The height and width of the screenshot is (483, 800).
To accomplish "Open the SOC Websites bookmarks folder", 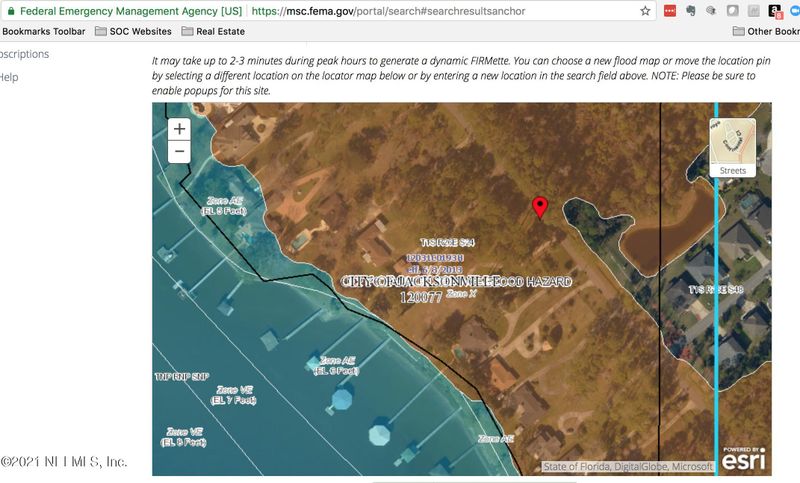I will [133, 31].
